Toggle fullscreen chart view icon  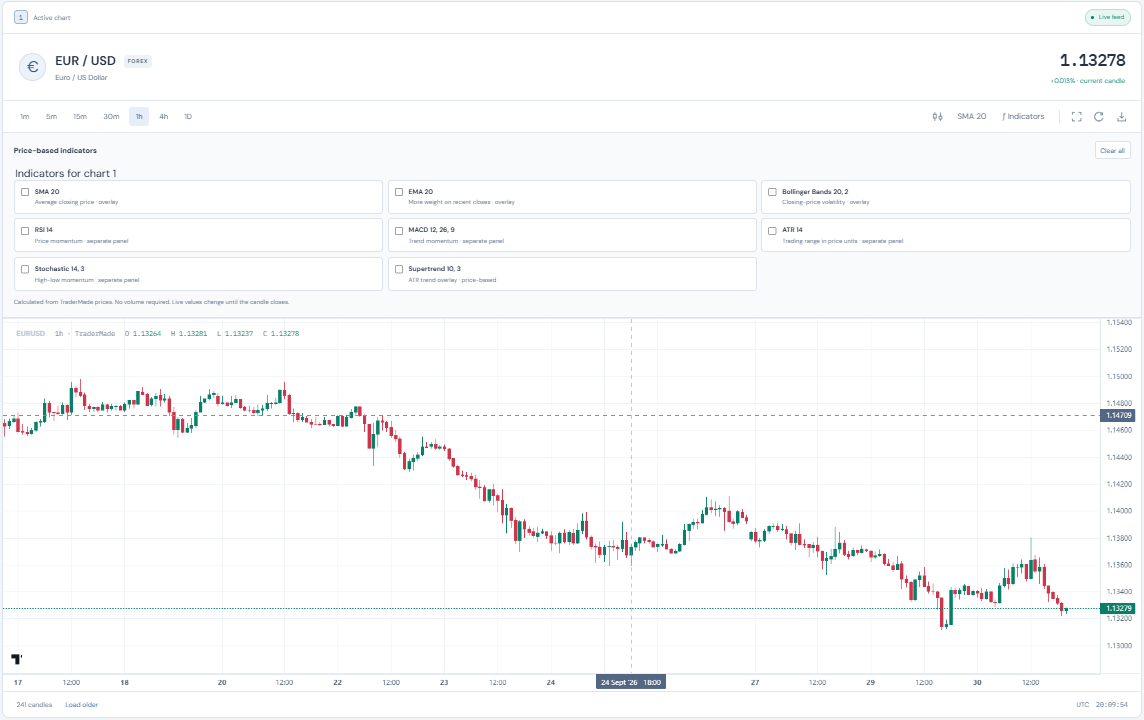[1076, 117]
